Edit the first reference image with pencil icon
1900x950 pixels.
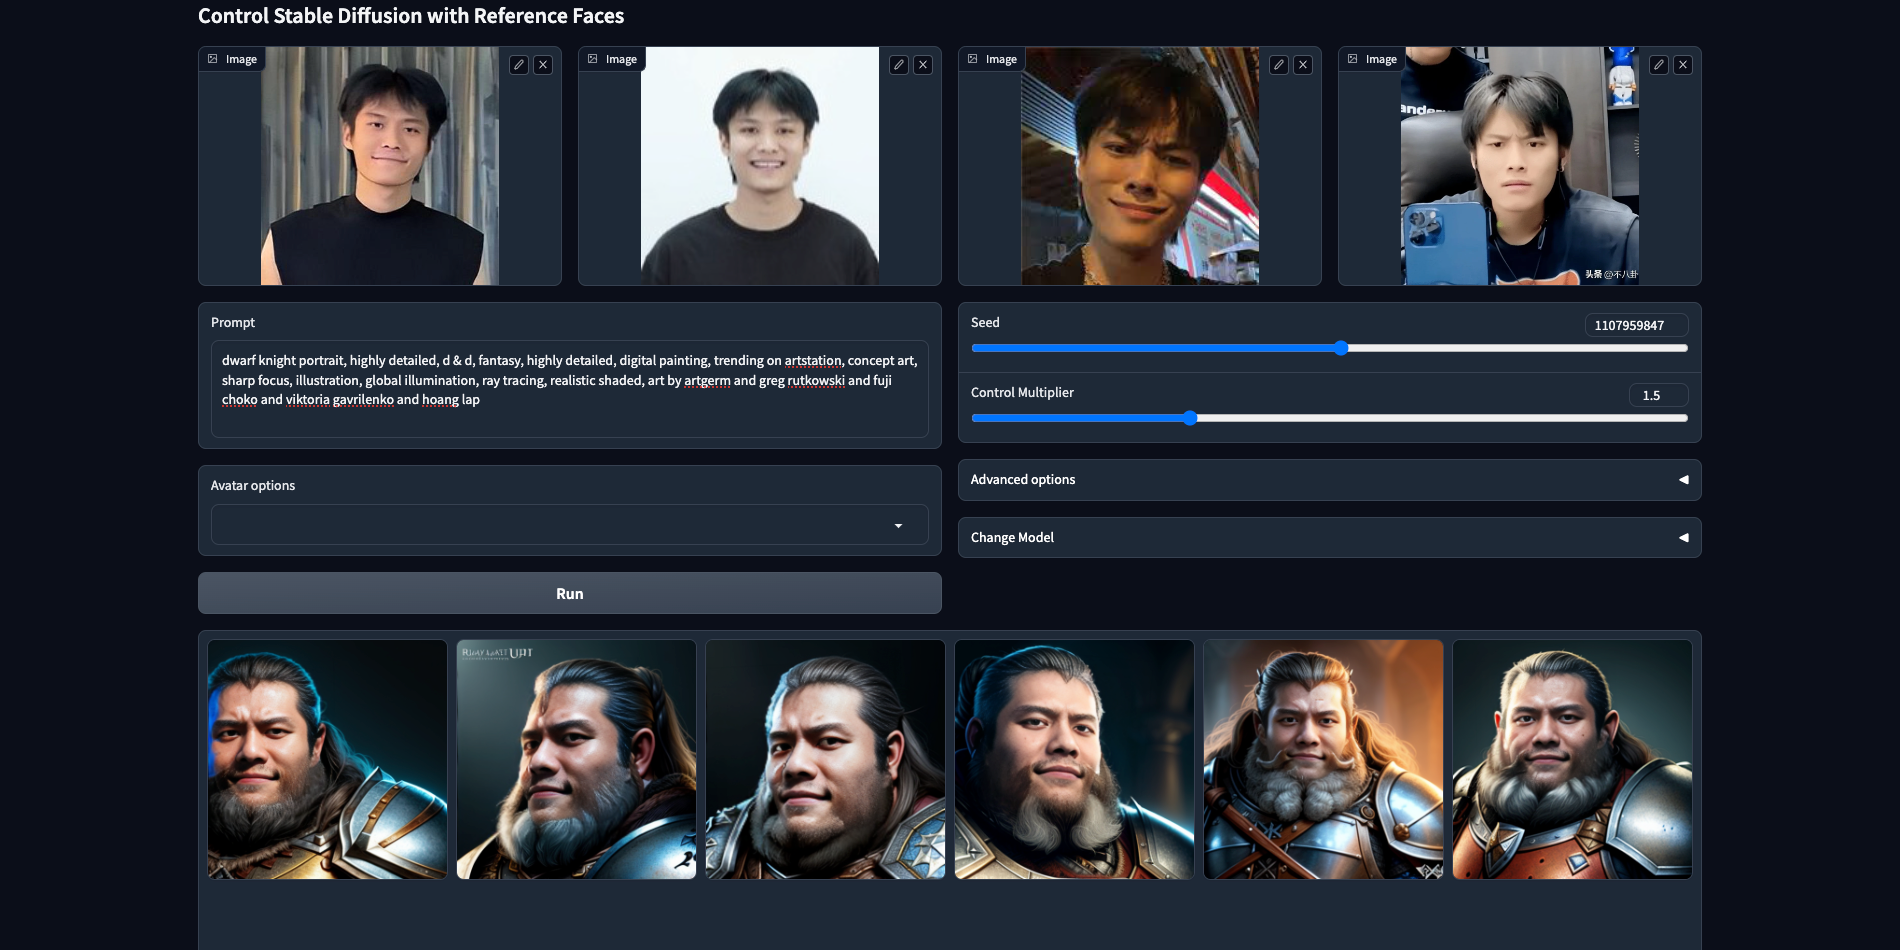(x=519, y=65)
